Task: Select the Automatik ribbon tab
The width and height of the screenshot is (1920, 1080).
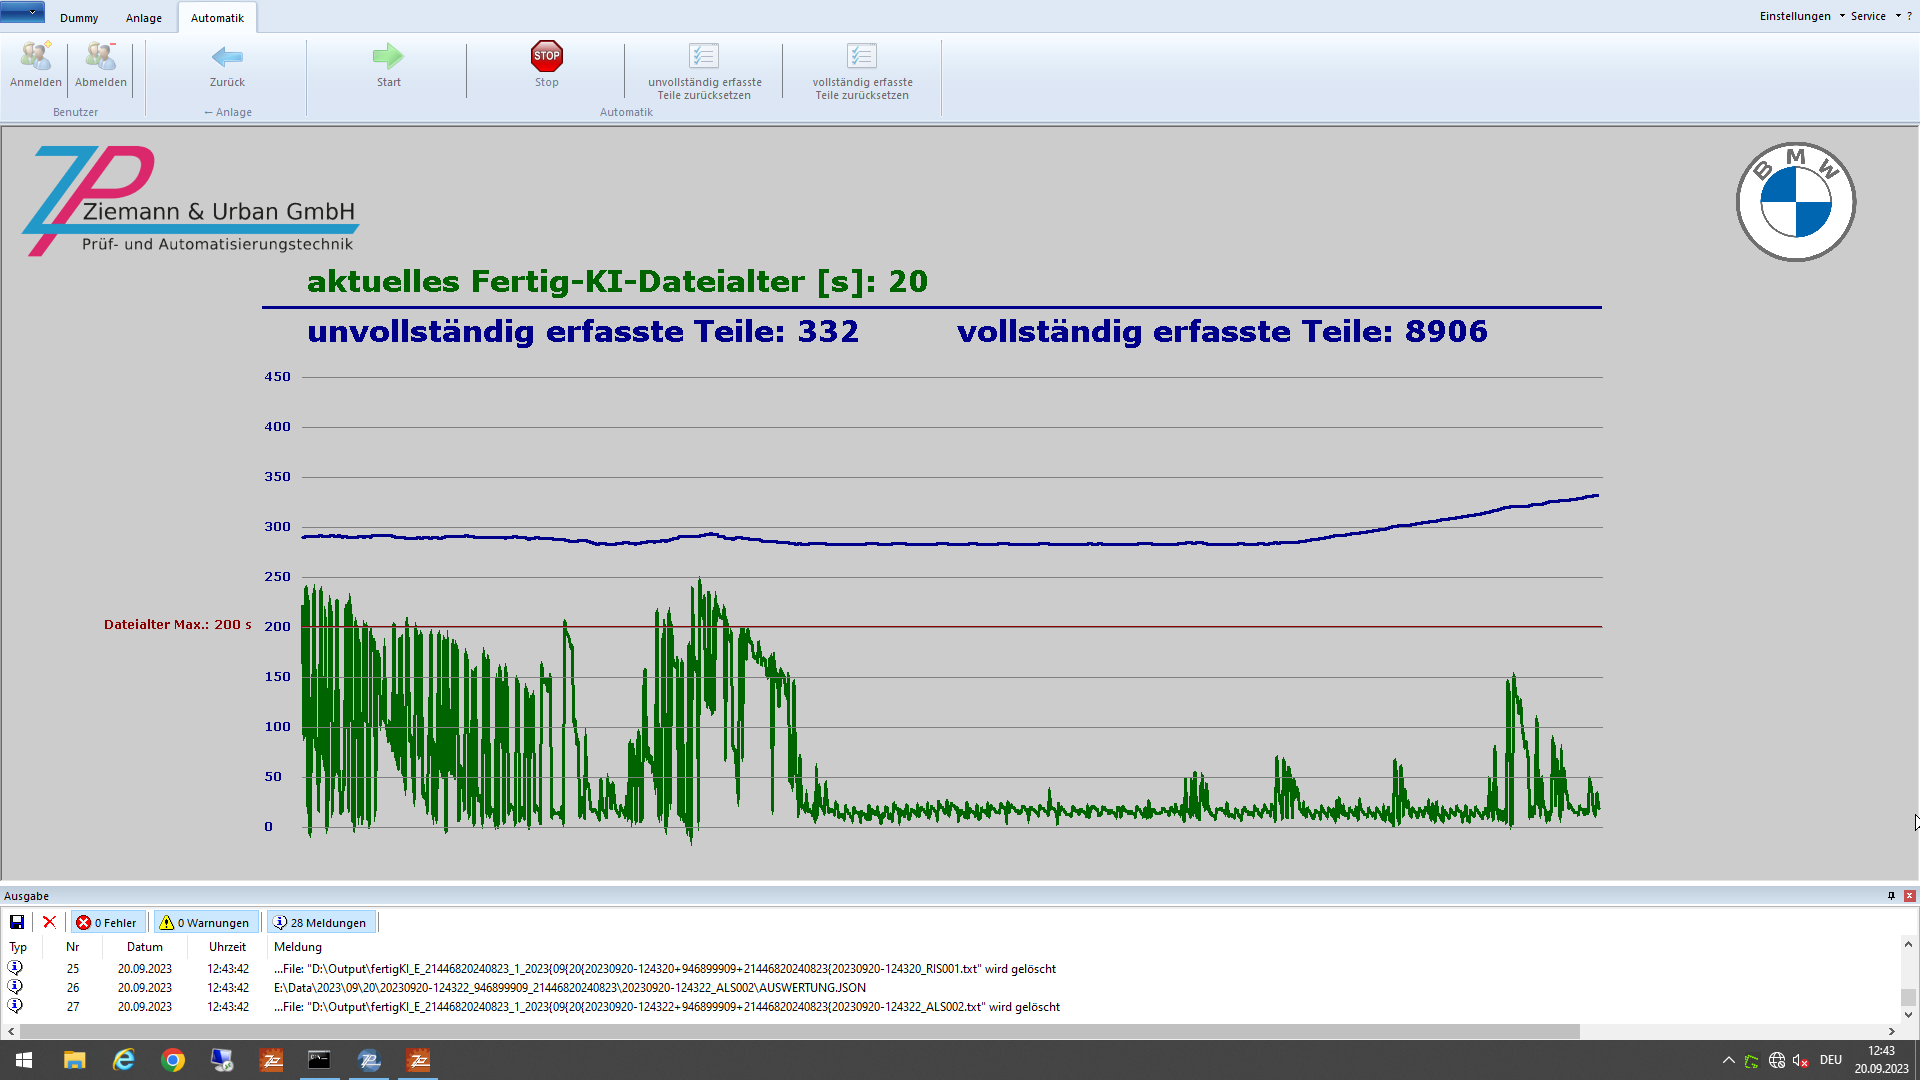Action: coord(217,18)
